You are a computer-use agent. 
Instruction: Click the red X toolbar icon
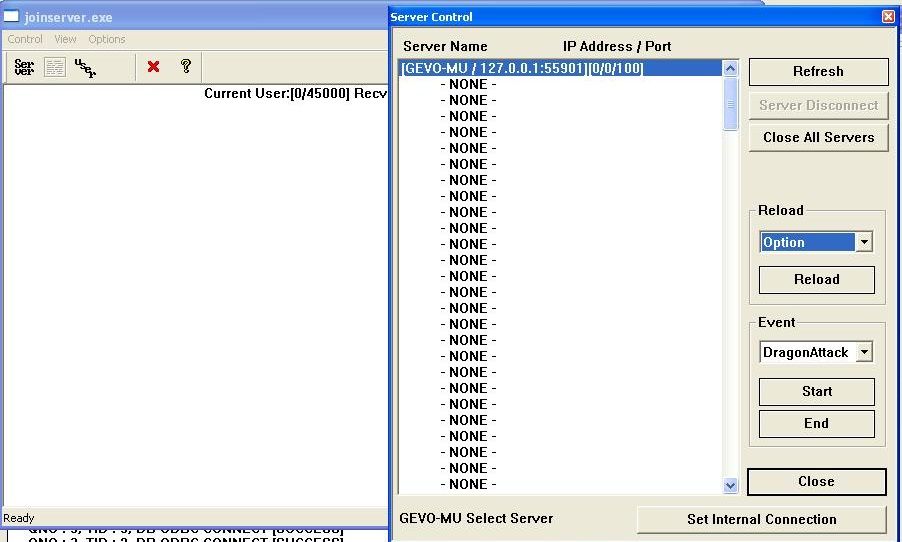(153, 67)
